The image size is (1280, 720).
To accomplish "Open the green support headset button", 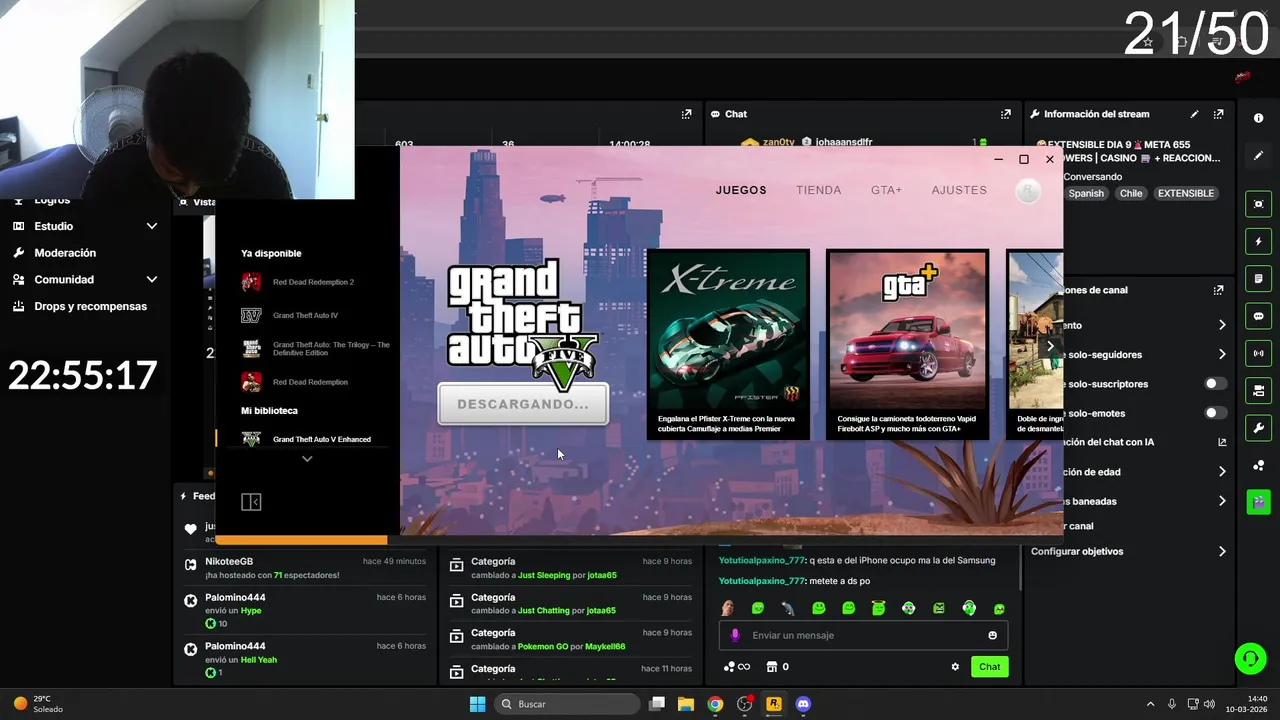I will pos(1250,658).
